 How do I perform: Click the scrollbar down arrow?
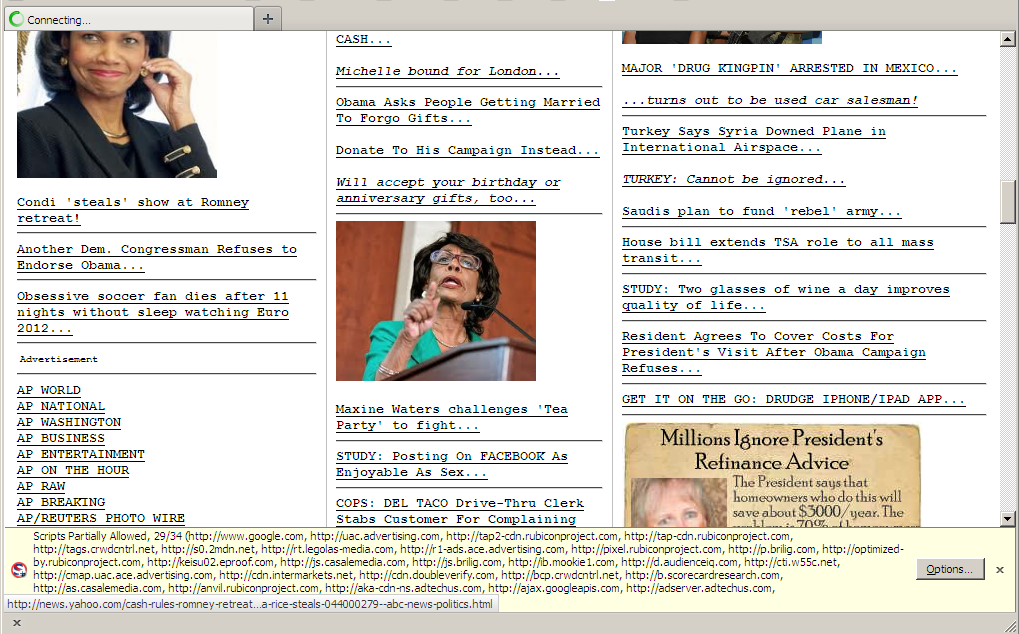[x=1007, y=518]
